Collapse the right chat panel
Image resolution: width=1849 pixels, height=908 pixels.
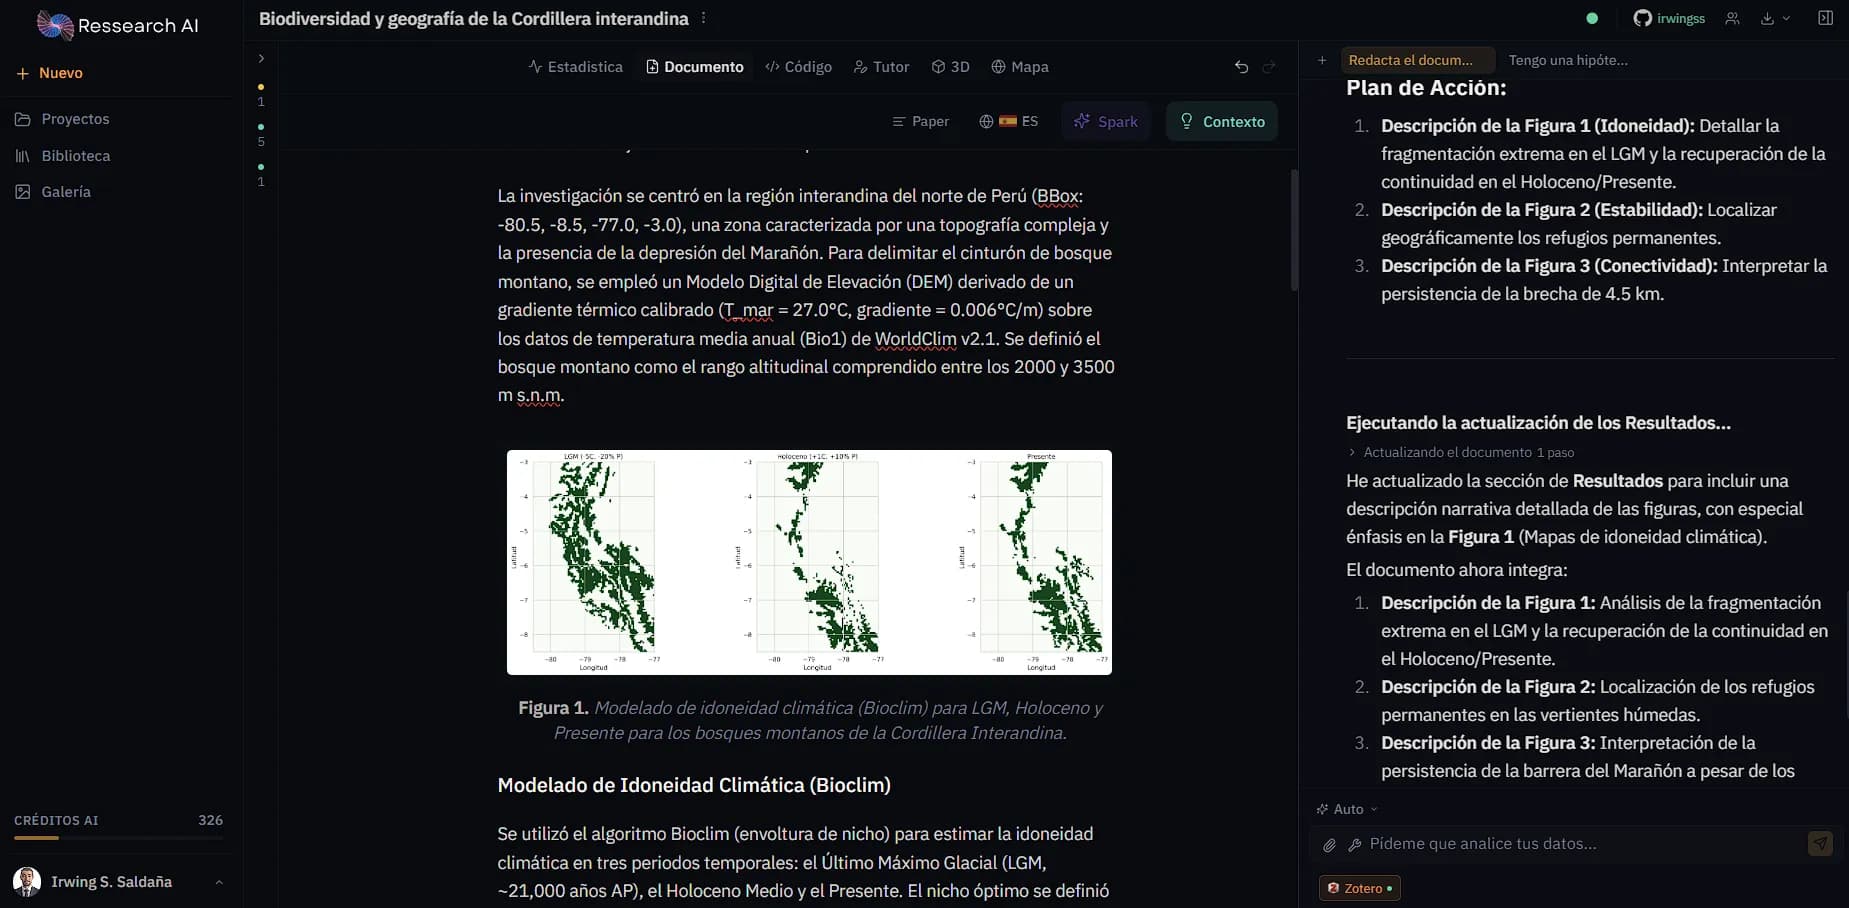click(1826, 18)
